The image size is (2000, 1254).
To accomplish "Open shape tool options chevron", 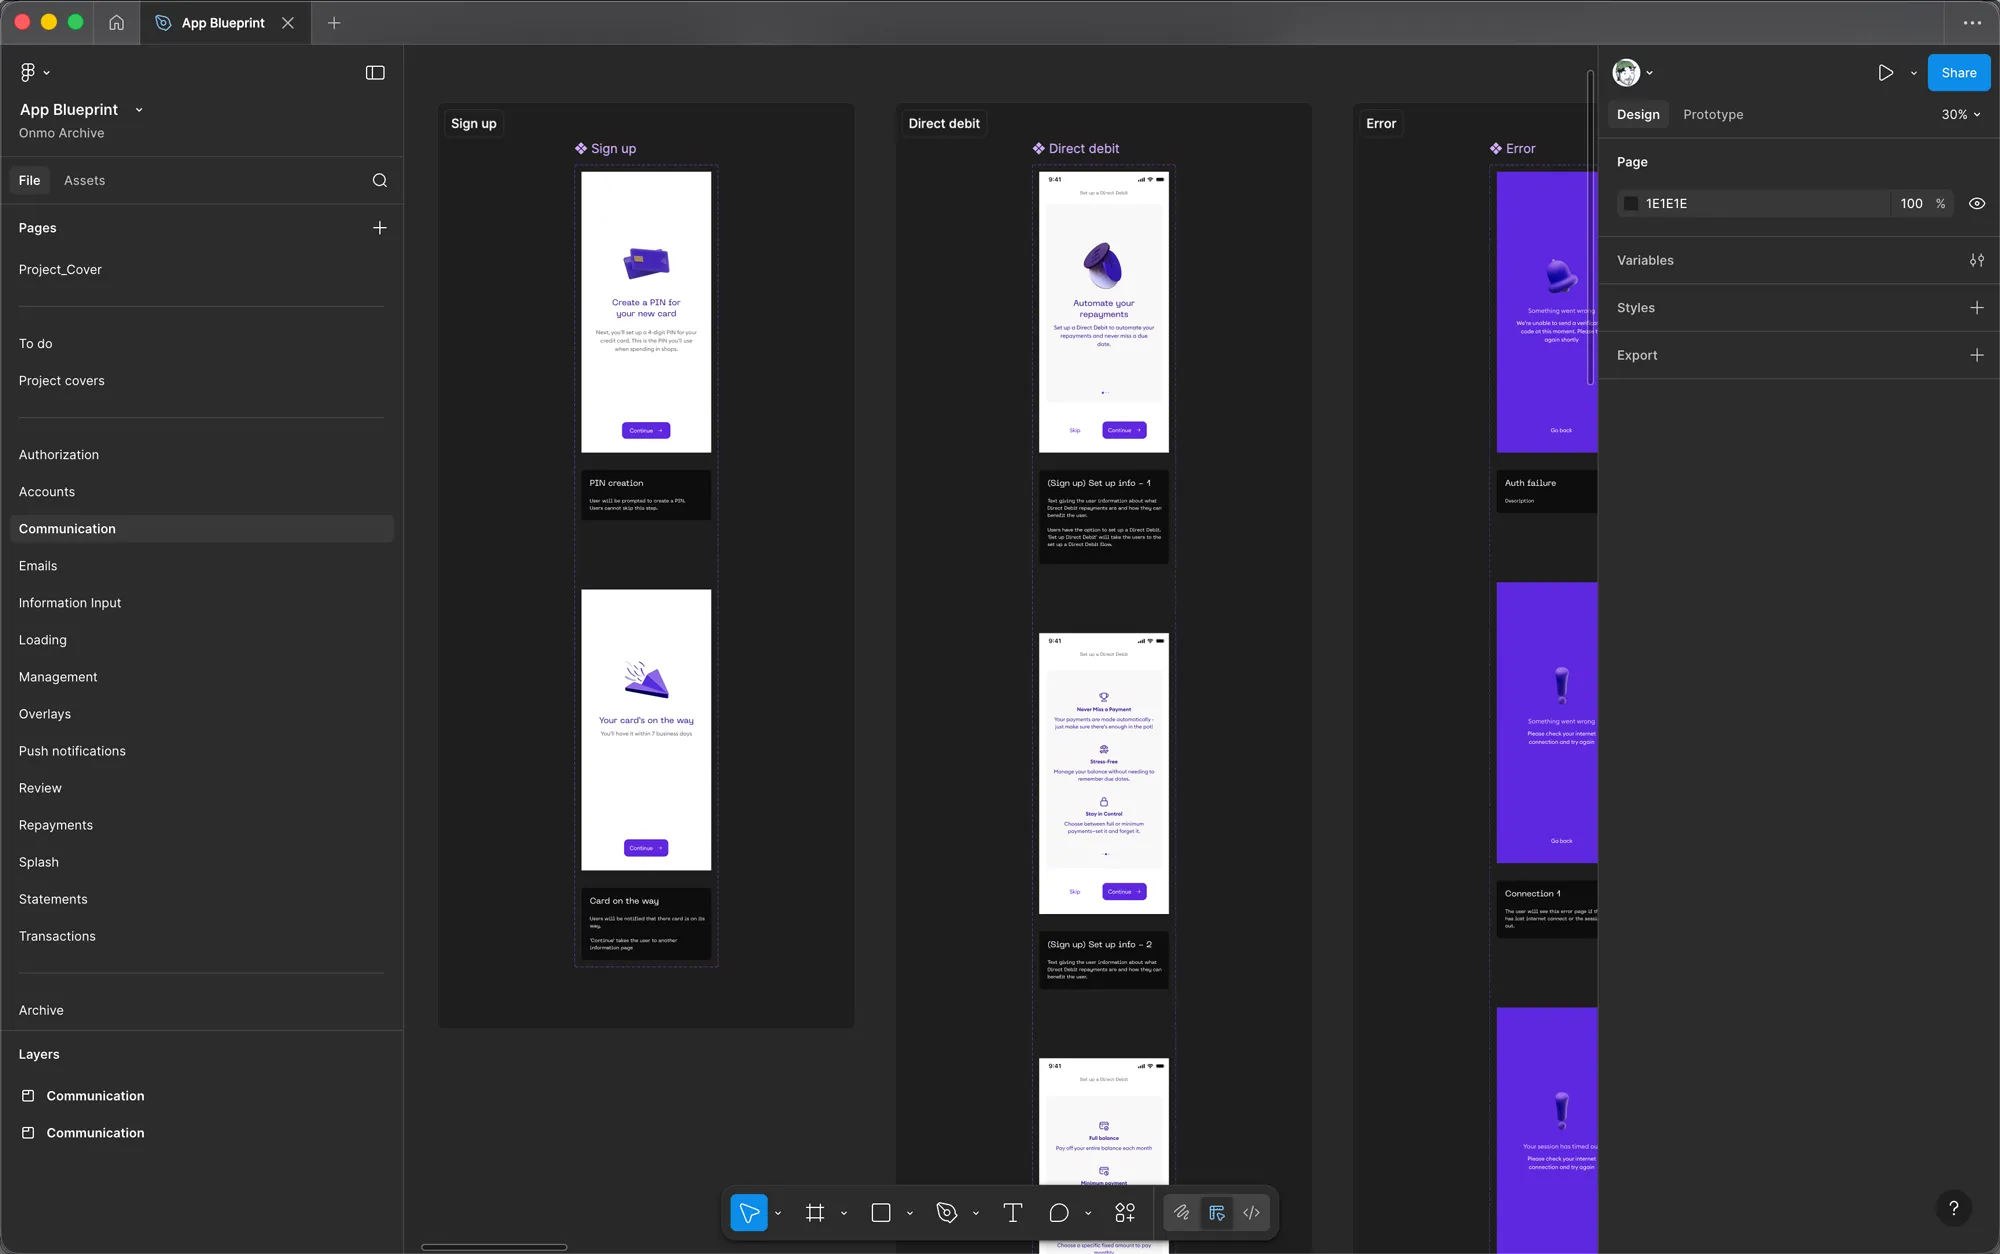I will coord(910,1213).
